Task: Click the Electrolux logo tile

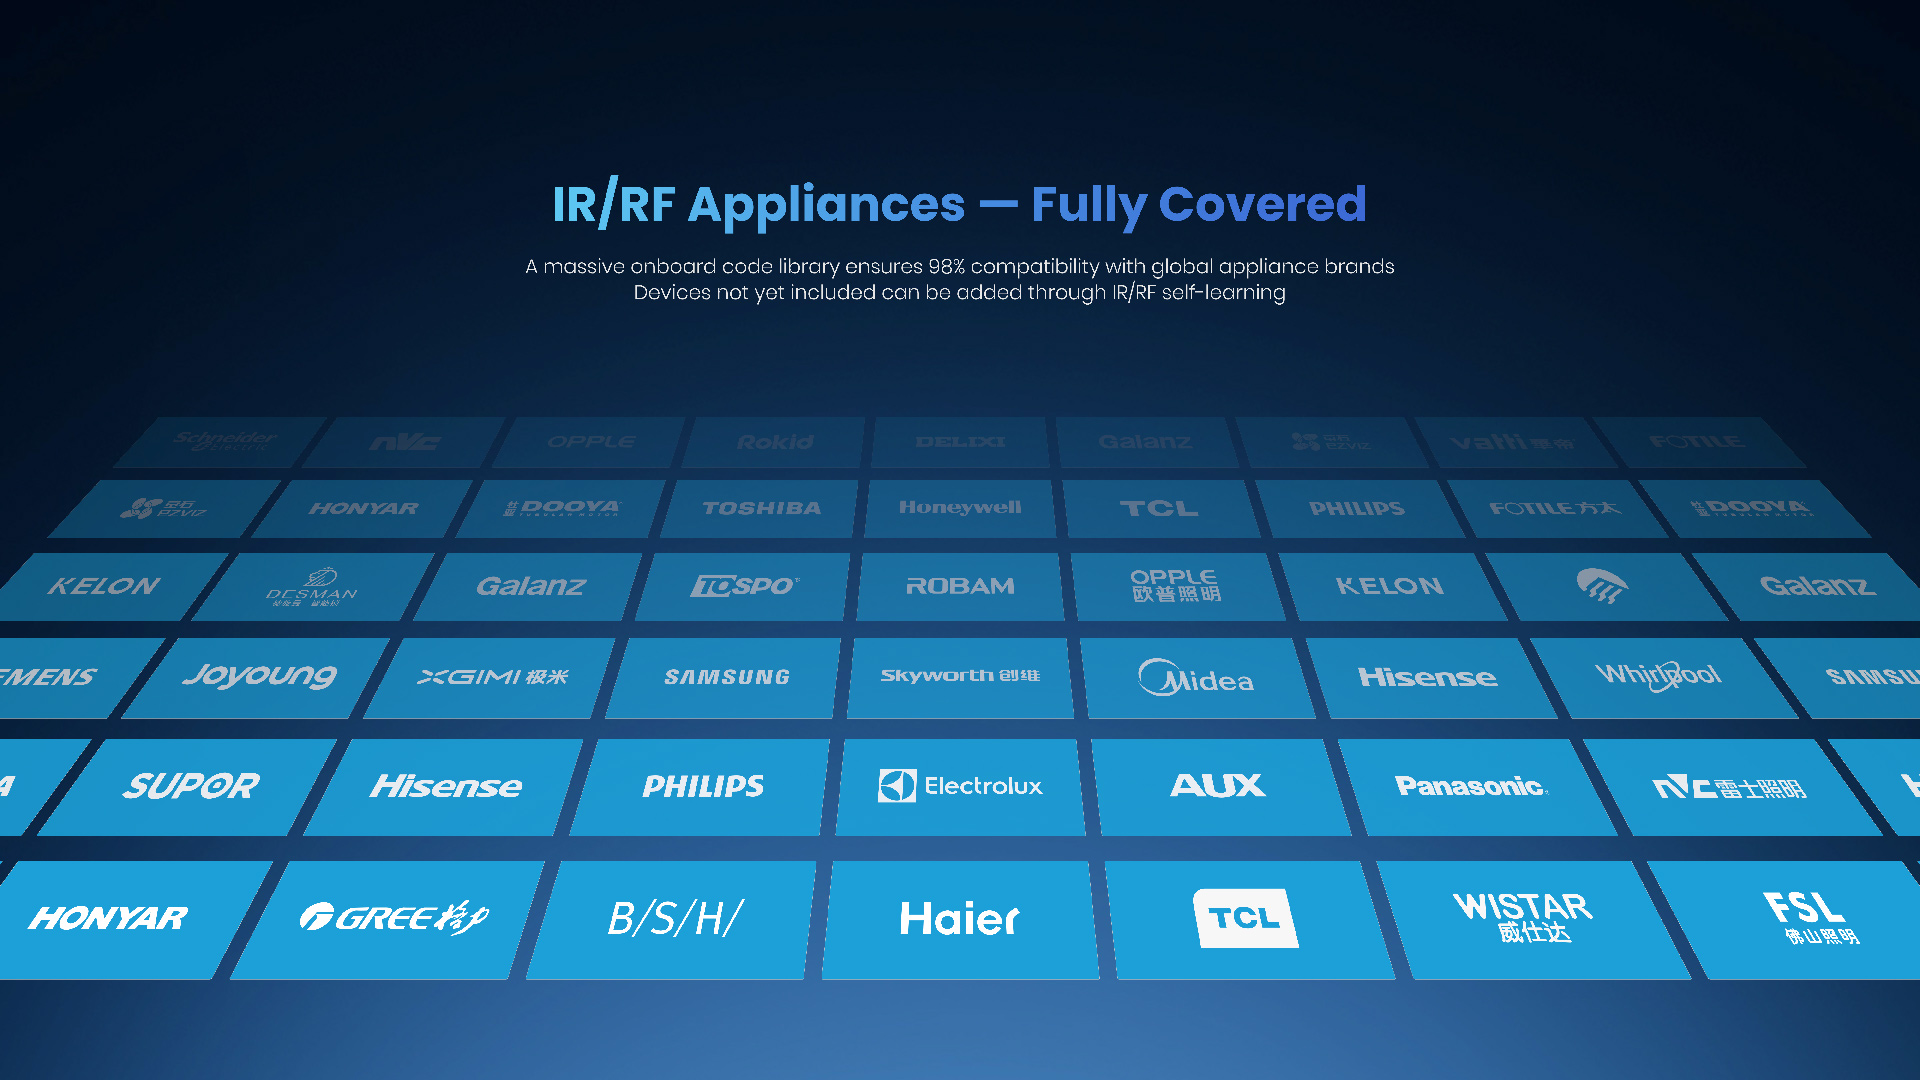Action: point(960,786)
